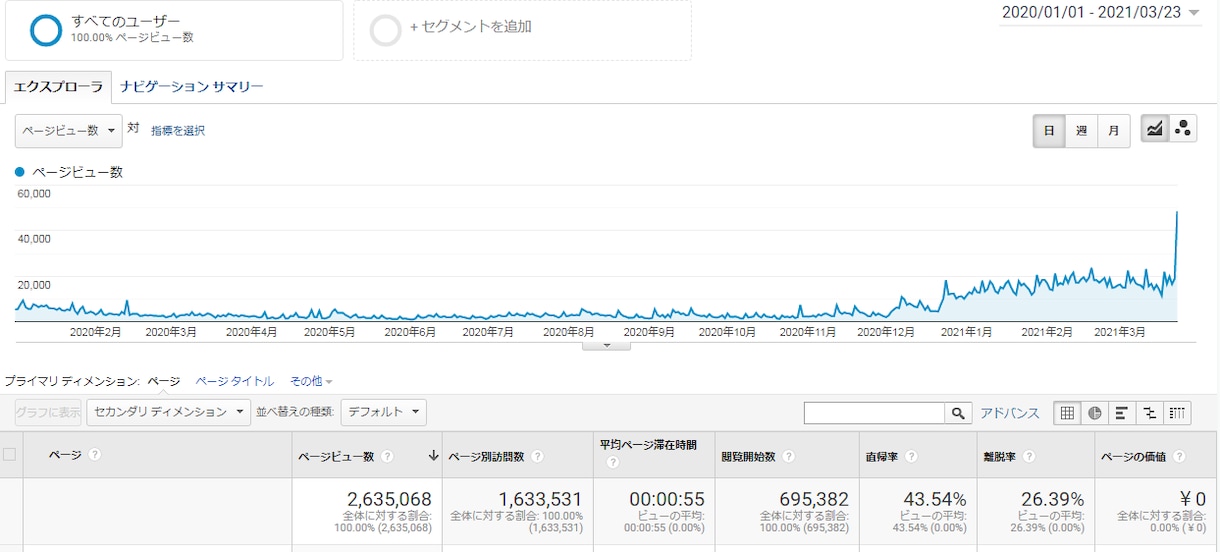This screenshot has height=552, width=1220.
Task: Click the 2020年6月 label on chart axis
Action: (409, 331)
